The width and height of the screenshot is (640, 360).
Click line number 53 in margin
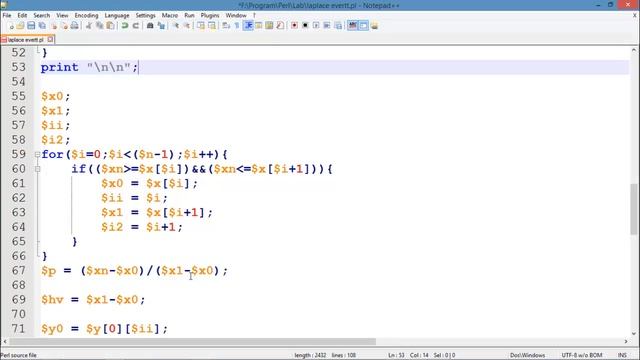click(18, 67)
